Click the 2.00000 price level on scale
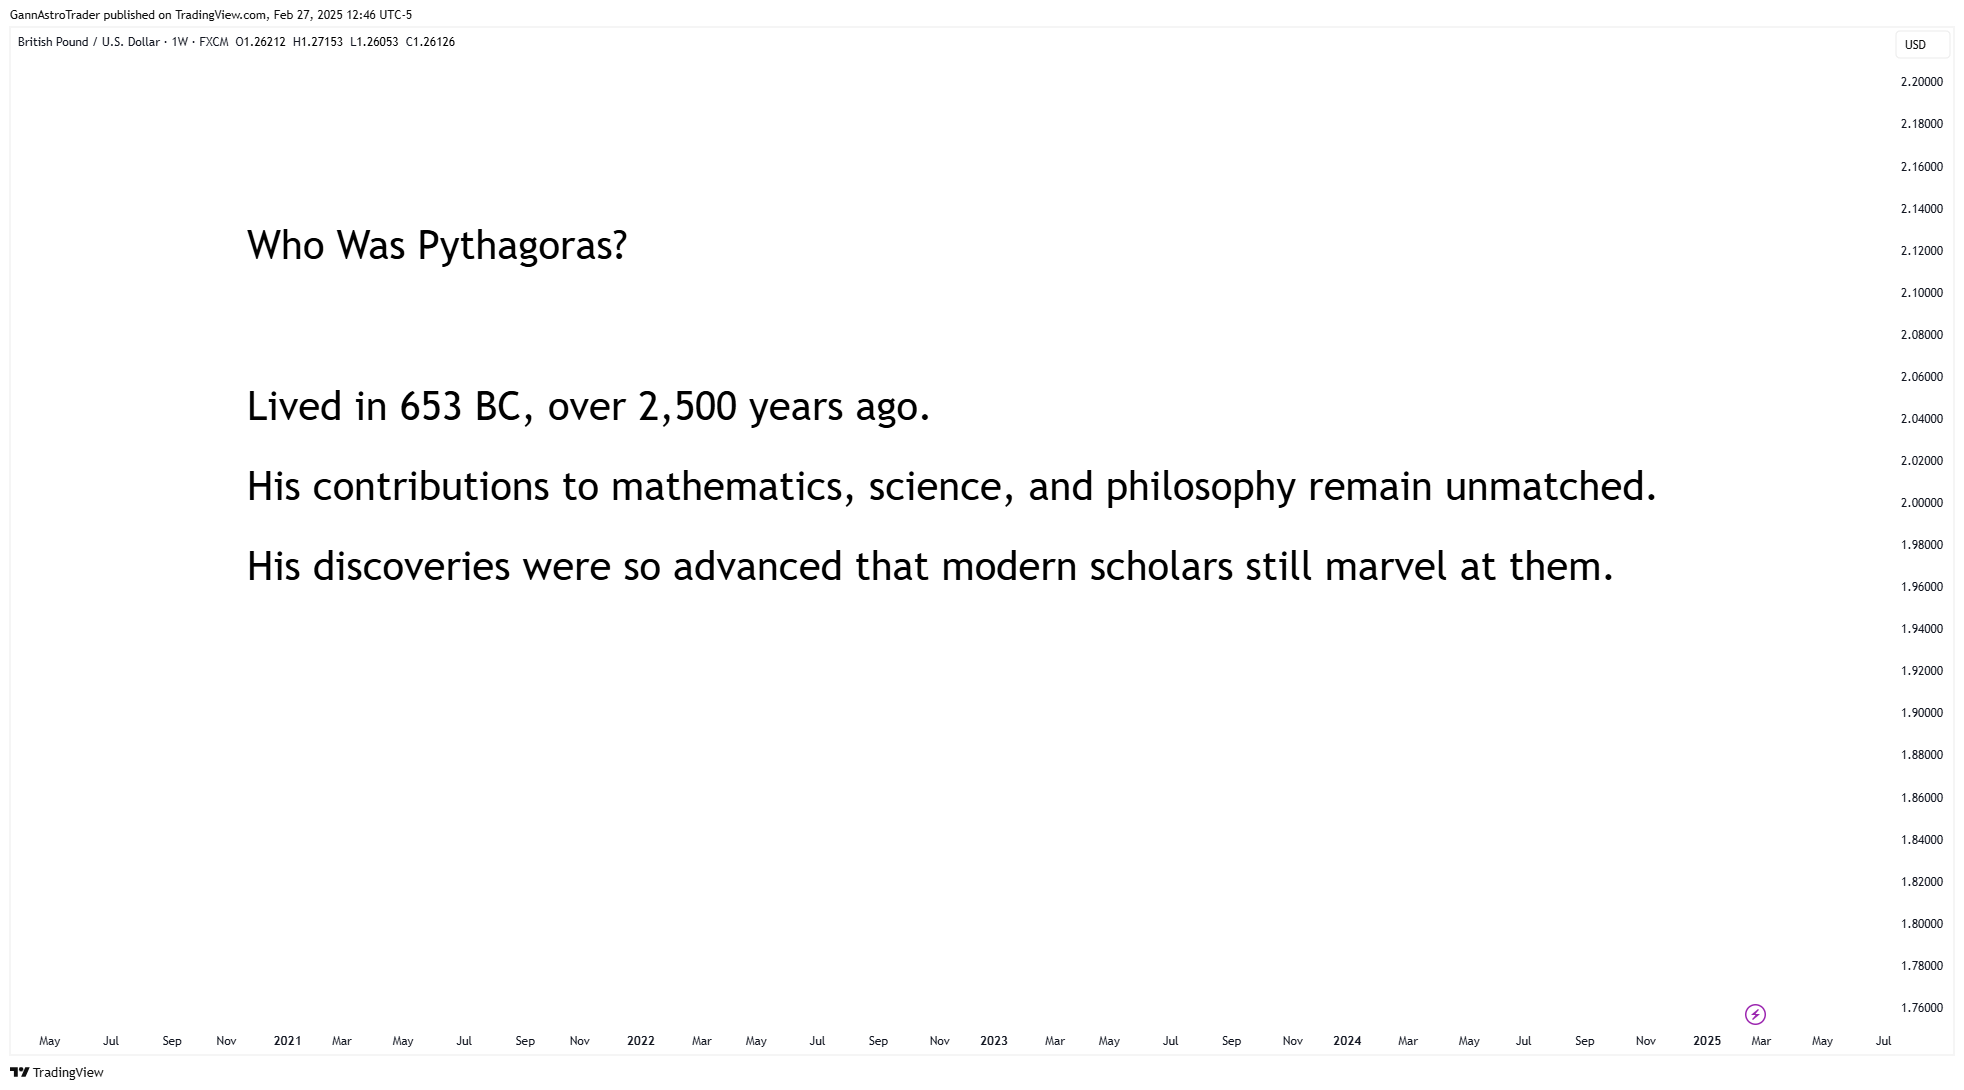This screenshot has width=1964, height=1090. coord(1922,503)
